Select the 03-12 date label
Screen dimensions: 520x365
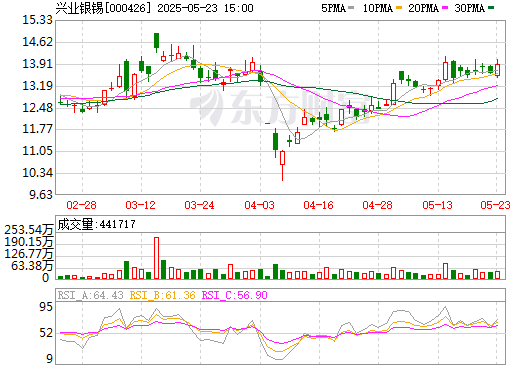pos(140,205)
